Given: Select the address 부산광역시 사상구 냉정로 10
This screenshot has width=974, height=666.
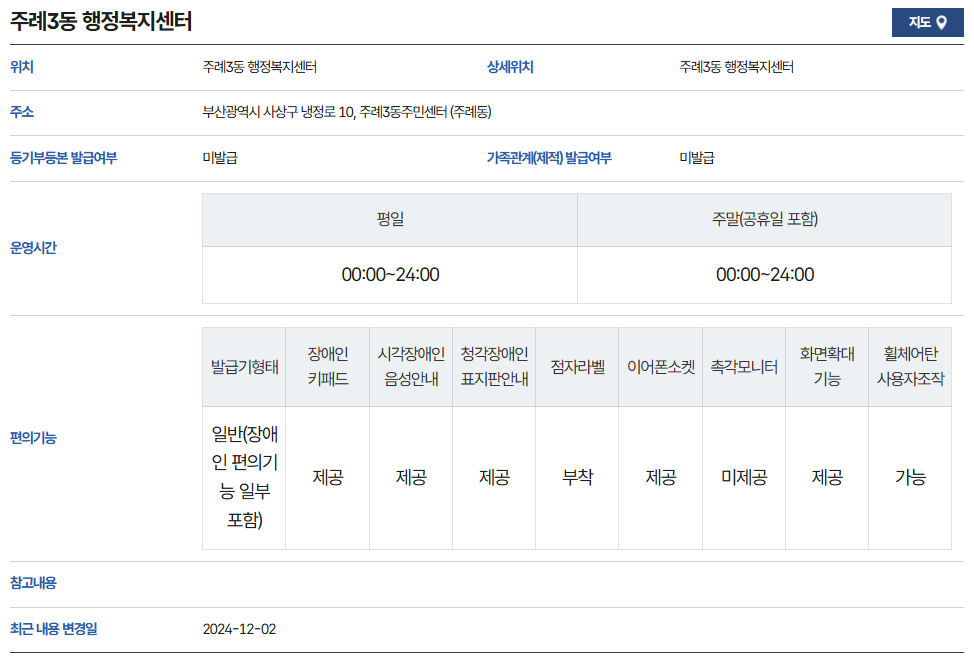Looking at the screenshot, I should pyautogui.click(x=300, y=108).
